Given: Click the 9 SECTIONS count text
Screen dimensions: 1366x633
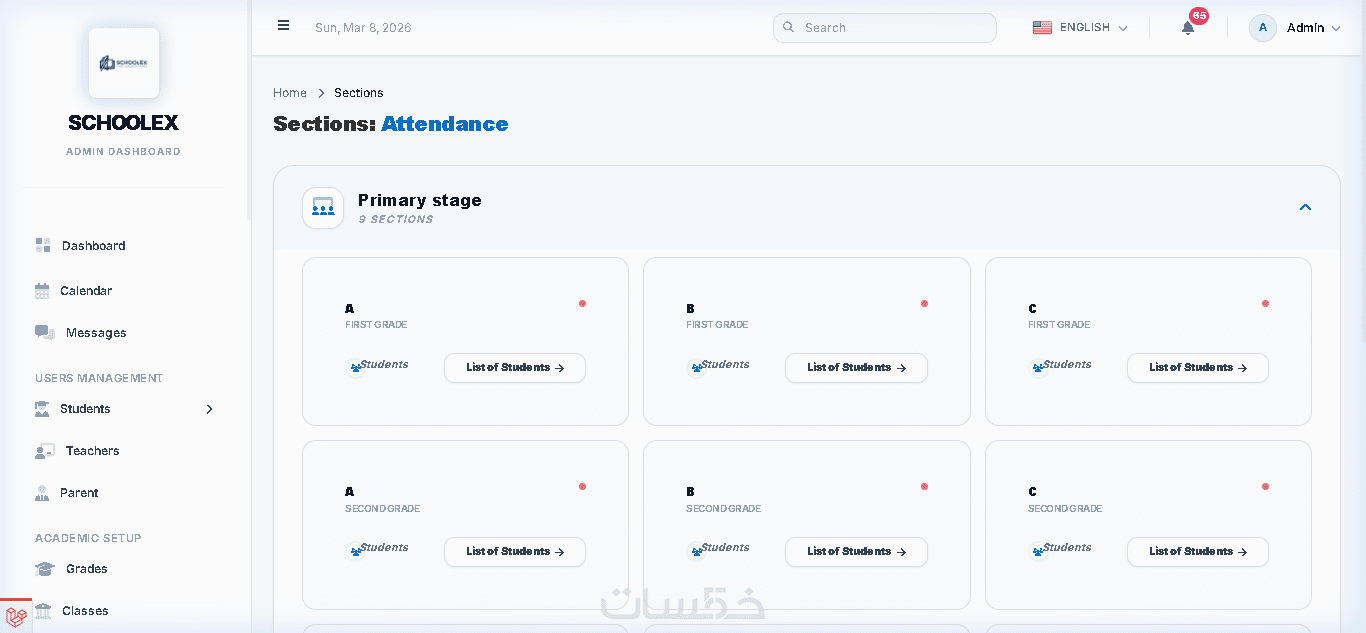Looking at the screenshot, I should 396,220.
